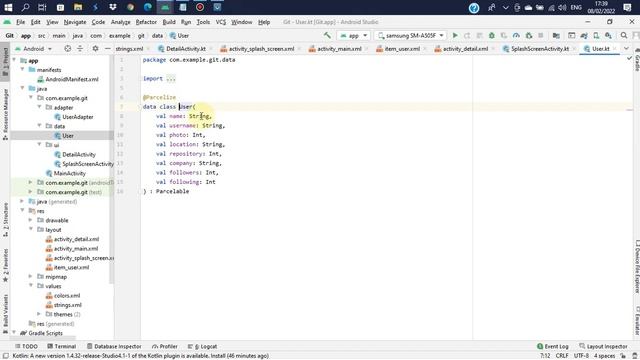
Task: Open the TODO tool window
Action: click(27, 346)
